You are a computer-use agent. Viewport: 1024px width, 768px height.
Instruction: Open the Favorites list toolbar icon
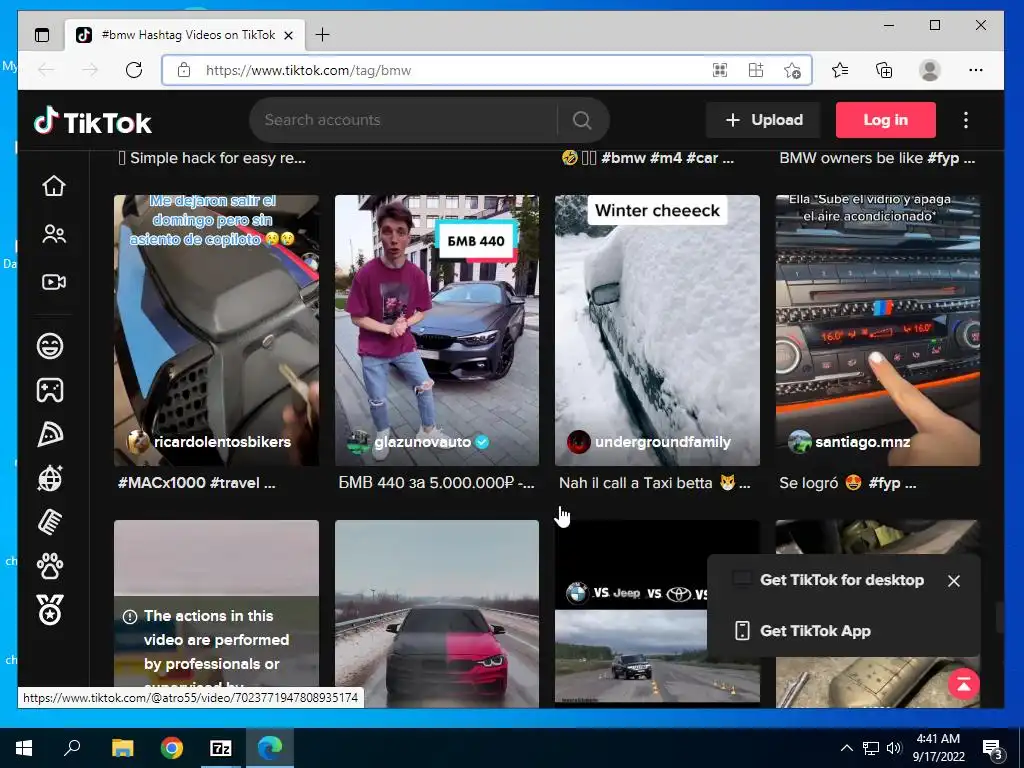pyautogui.click(x=840, y=70)
